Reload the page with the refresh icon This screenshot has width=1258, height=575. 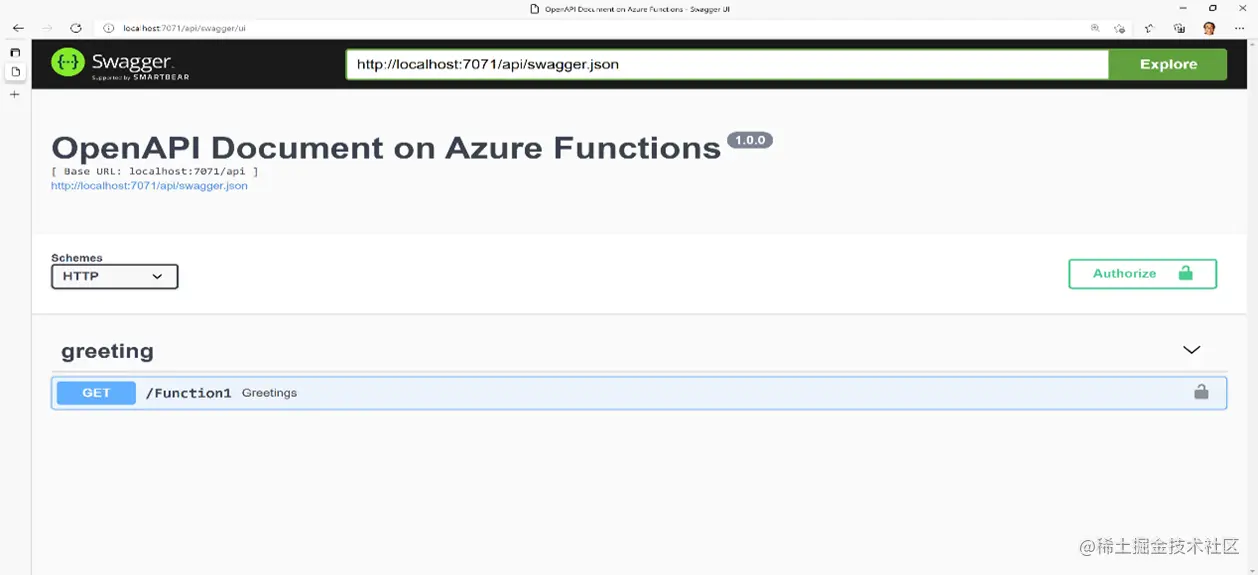click(75, 28)
